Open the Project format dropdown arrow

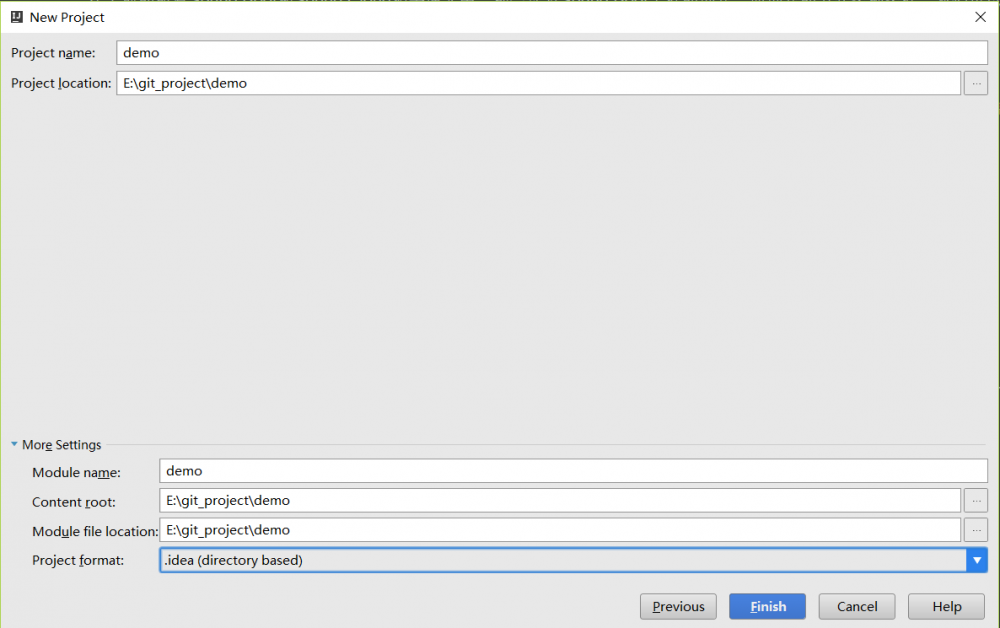click(x=977, y=560)
